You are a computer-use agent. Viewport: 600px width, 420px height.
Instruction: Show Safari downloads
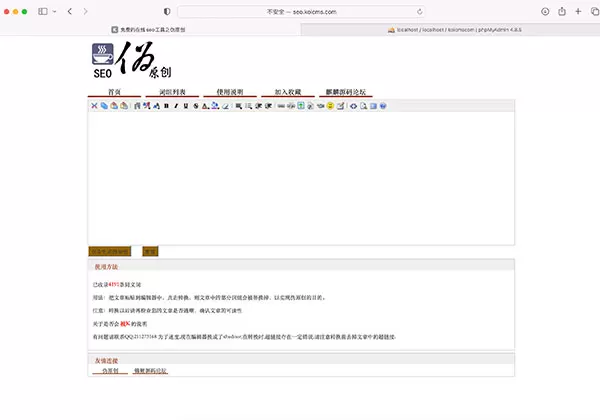(x=545, y=11)
